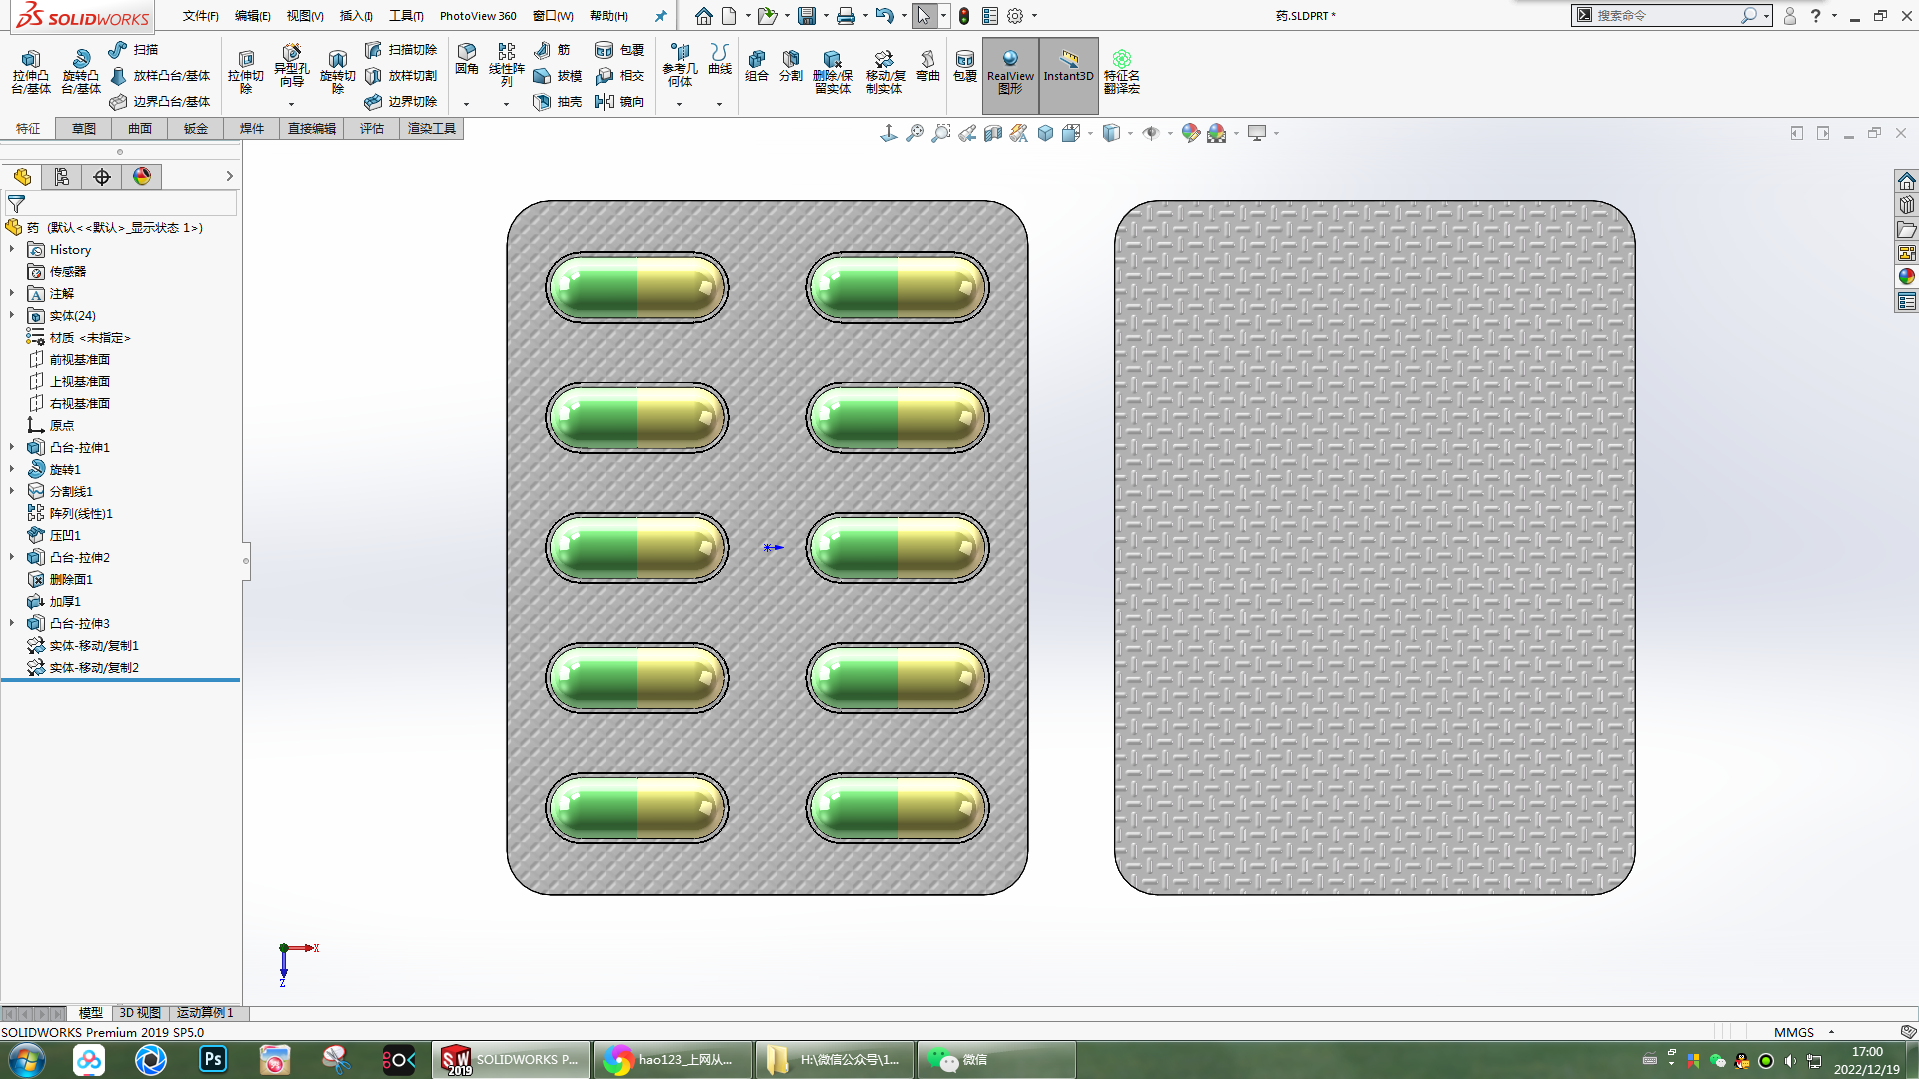This screenshot has width=1919, height=1079.
Task: Select the 线性阵列 linear pattern tool
Action: 507,66
